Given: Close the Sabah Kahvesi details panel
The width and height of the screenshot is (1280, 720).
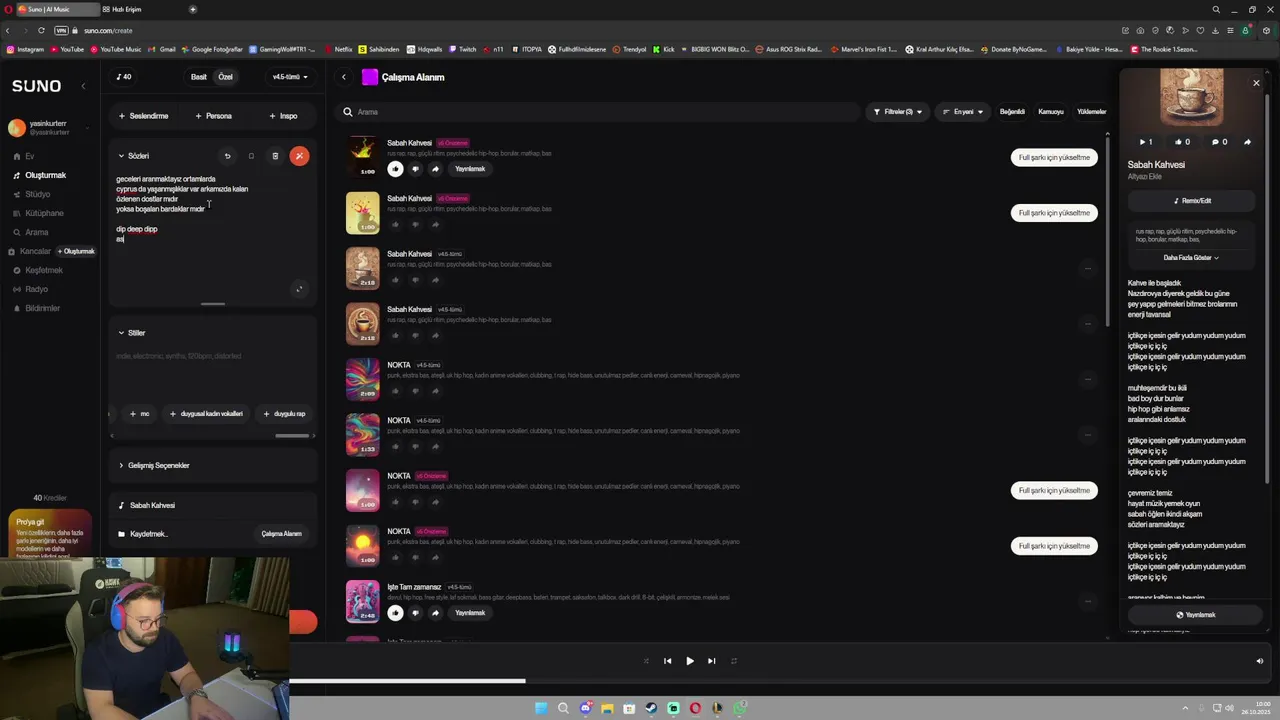Looking at the screenshot, I should (x=1256, y=83).
